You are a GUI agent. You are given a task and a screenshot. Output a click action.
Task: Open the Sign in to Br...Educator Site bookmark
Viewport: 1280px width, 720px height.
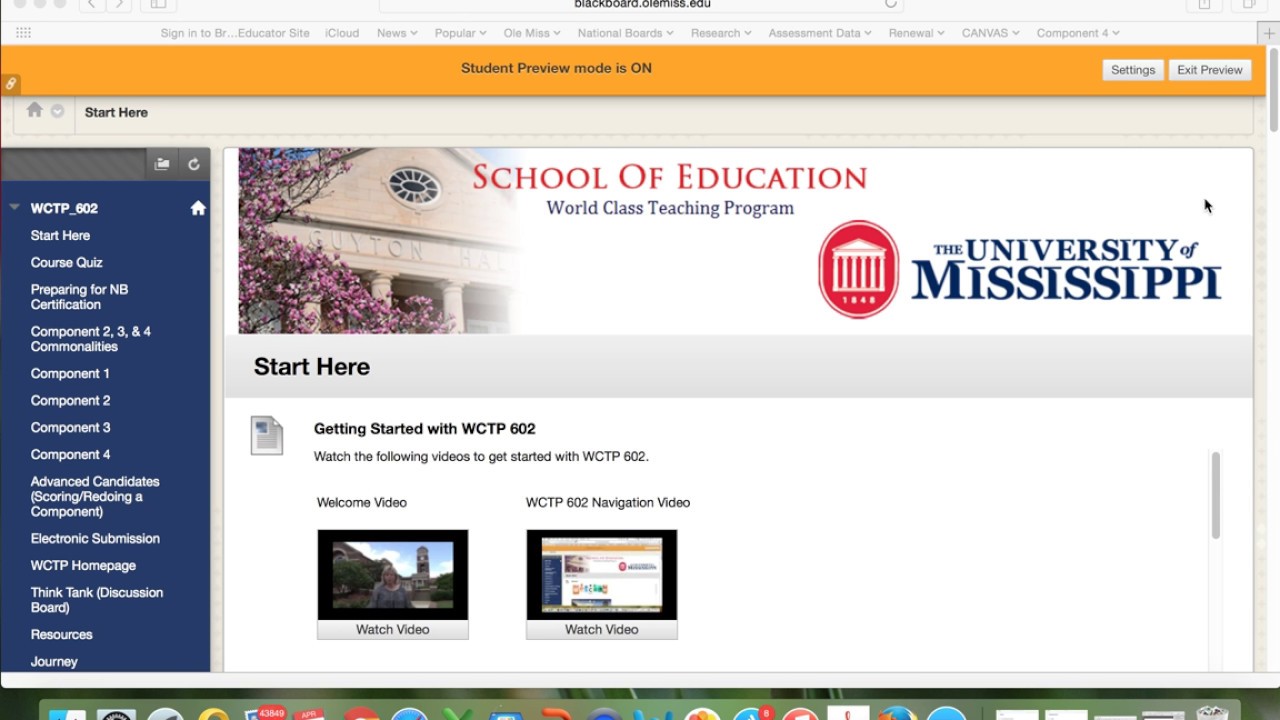click(x=235, y=33)
